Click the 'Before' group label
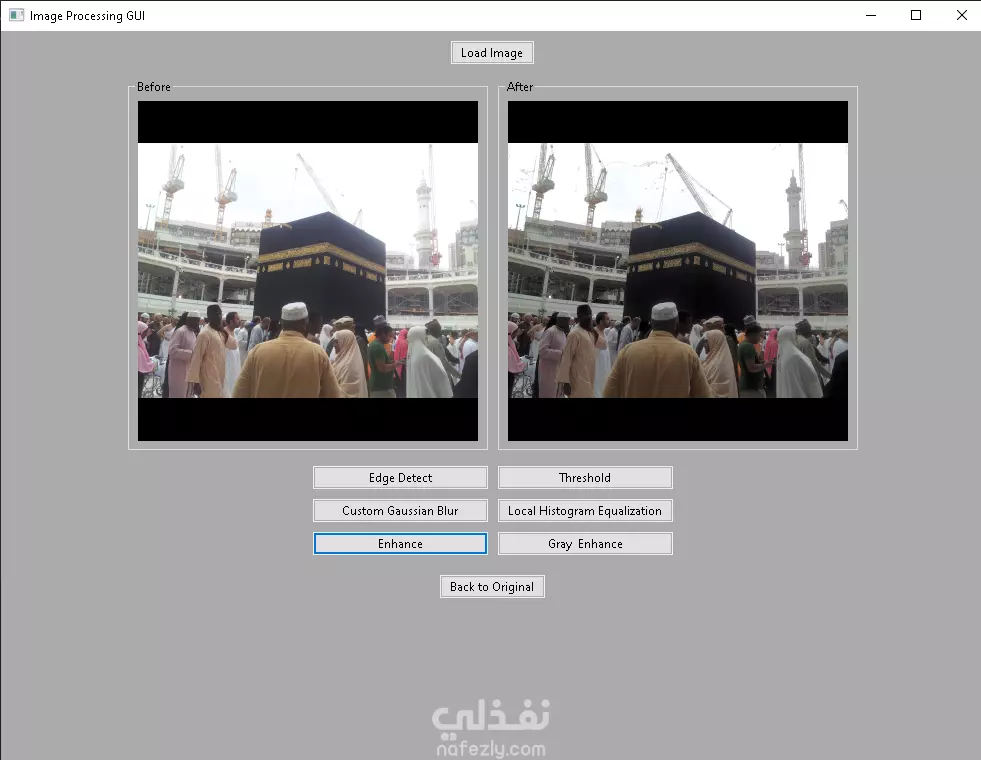The width and height of the screenshot is (981, 760). 153,87
